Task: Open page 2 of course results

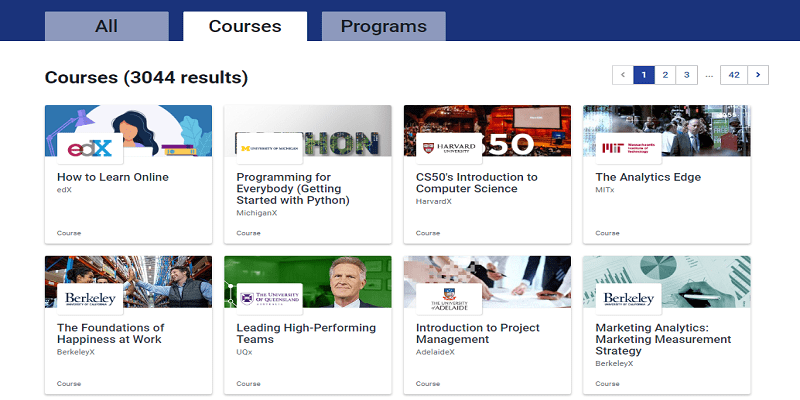Action: pyautogui.click(x=665, y=75)
